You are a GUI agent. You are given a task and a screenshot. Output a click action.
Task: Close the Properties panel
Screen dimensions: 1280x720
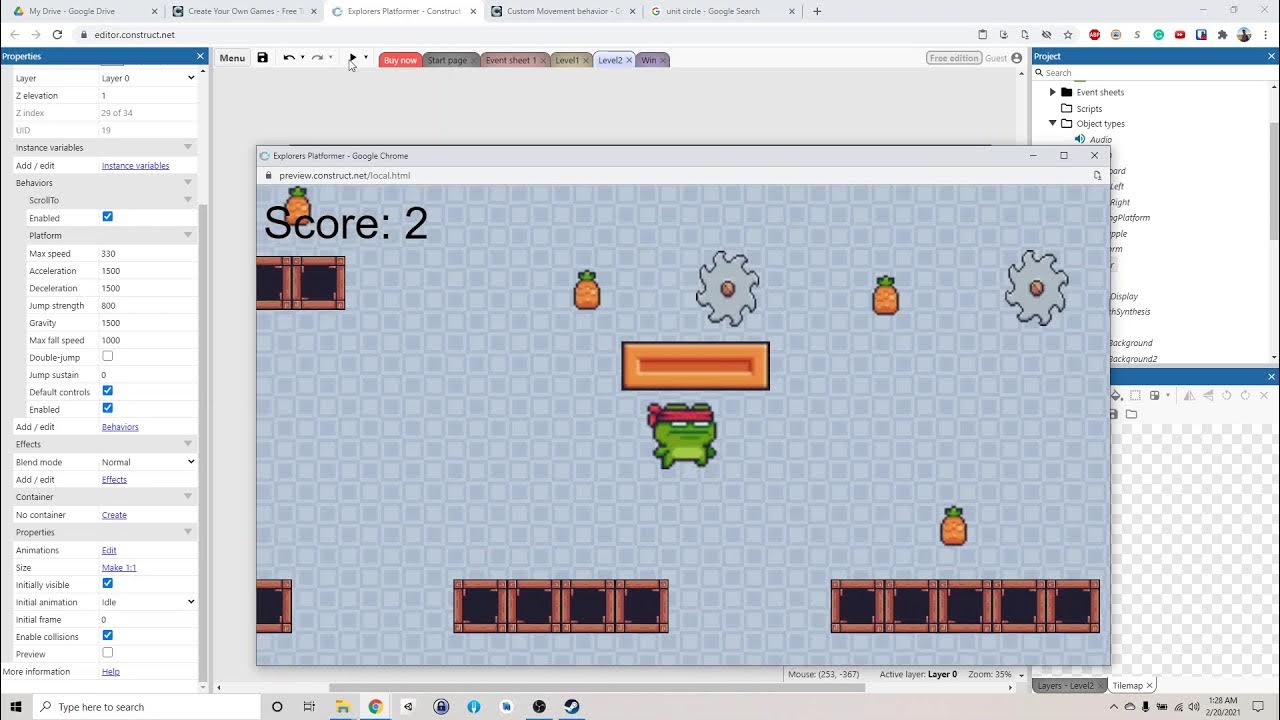(x=200, y=56)
